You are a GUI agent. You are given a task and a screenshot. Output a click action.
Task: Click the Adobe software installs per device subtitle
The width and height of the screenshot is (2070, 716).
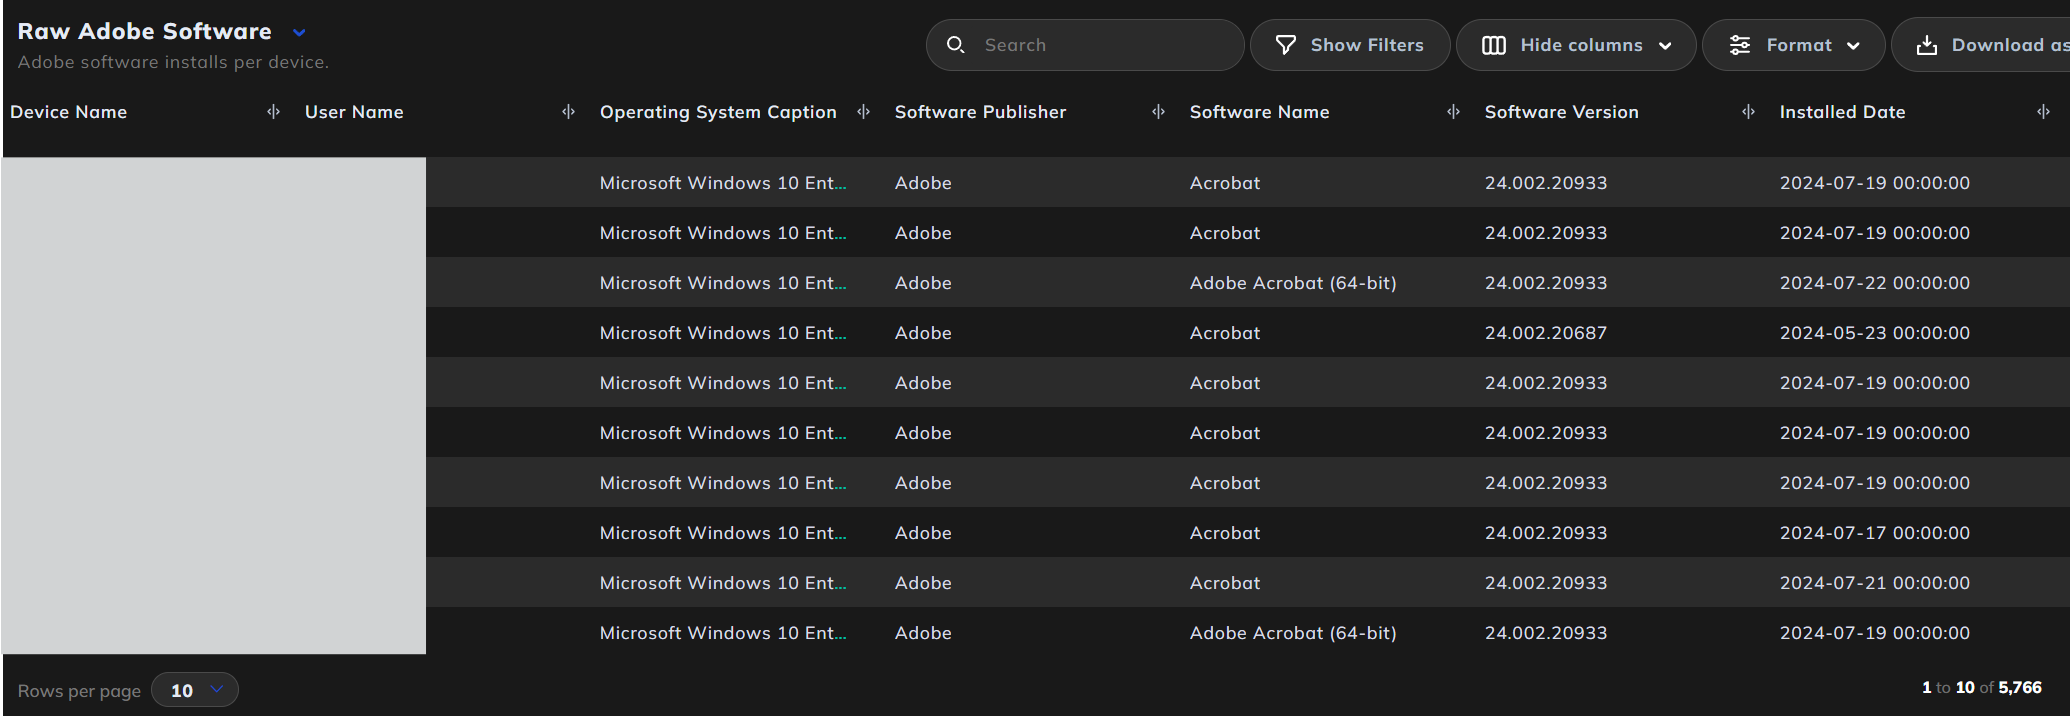pos(173,62)
